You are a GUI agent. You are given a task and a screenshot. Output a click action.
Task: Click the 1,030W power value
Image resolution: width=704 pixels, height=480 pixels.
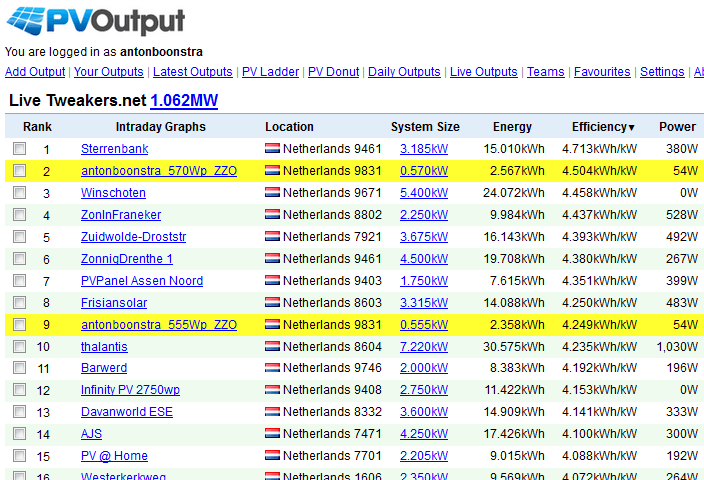pos(677,347)
